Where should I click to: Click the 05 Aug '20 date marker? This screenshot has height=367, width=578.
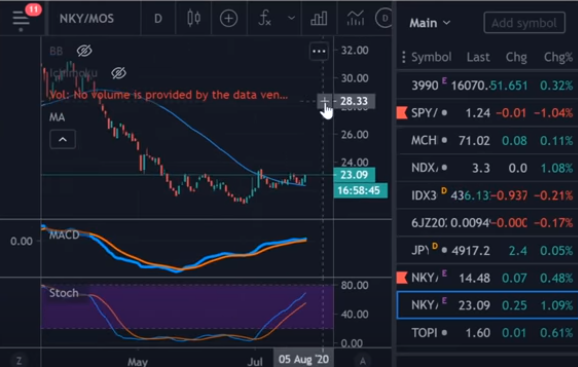pyautogui.click(x=303, y=359)
